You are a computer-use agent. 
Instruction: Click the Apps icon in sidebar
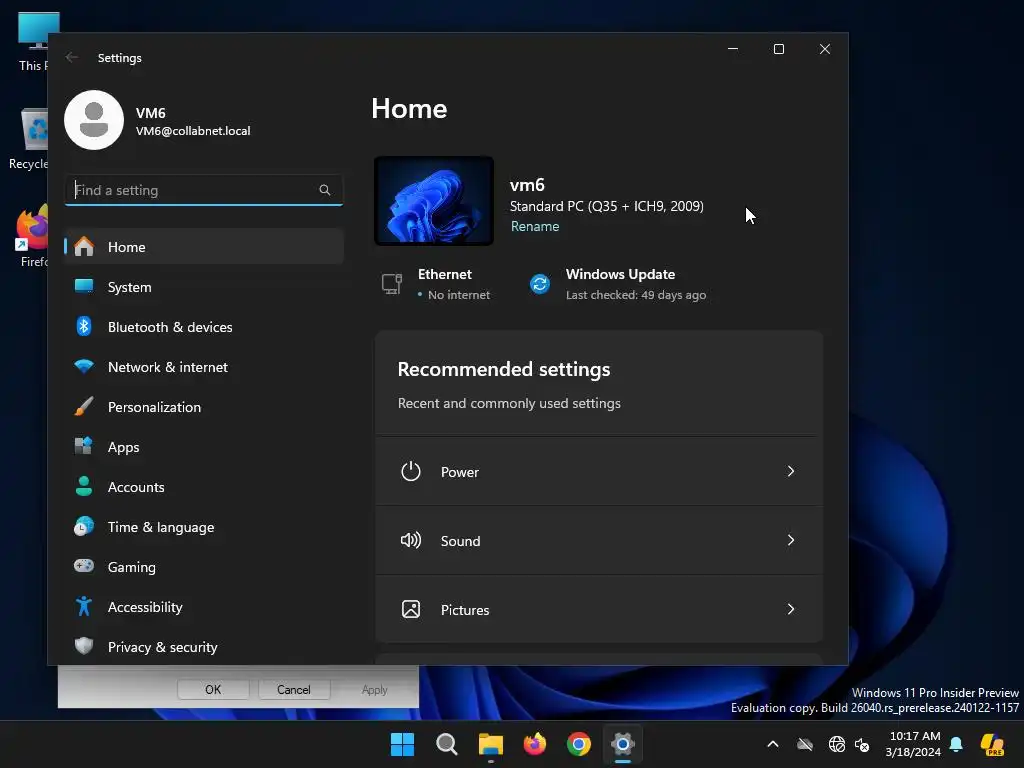(84, 447)
